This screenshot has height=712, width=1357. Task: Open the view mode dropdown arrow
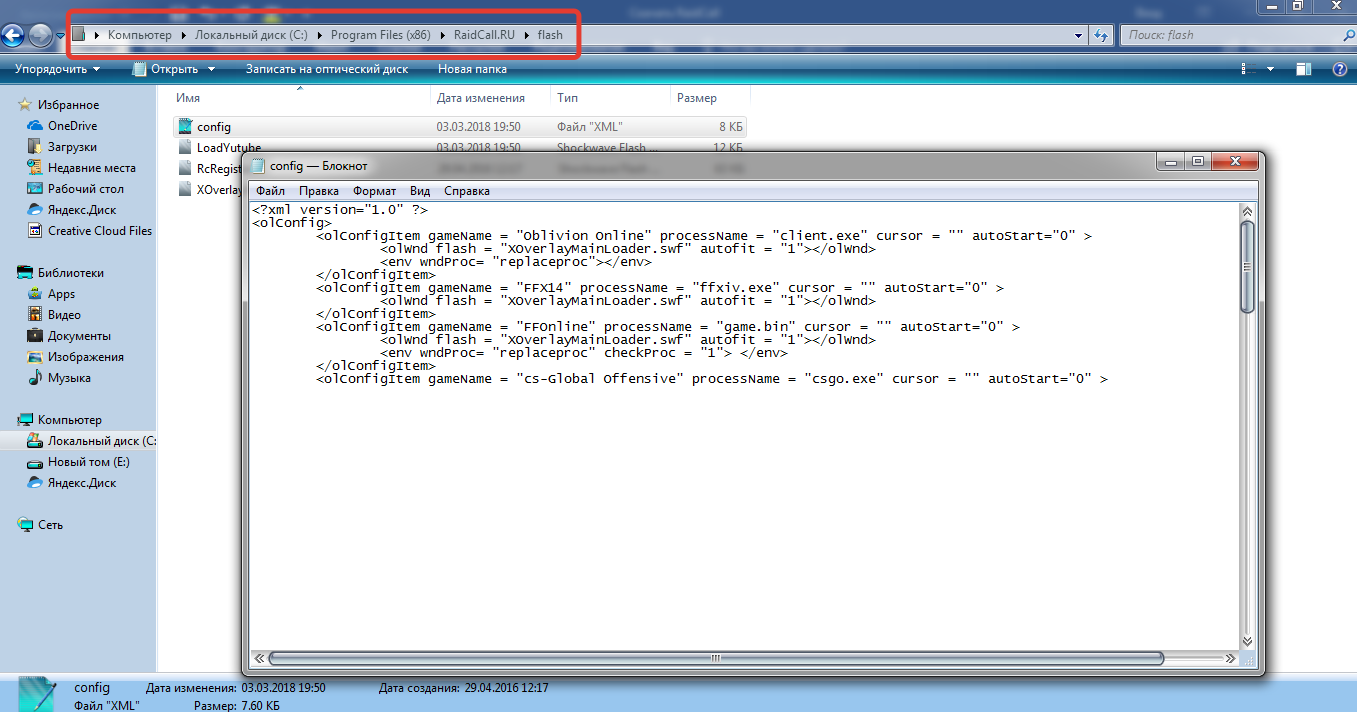(1271, 69)
